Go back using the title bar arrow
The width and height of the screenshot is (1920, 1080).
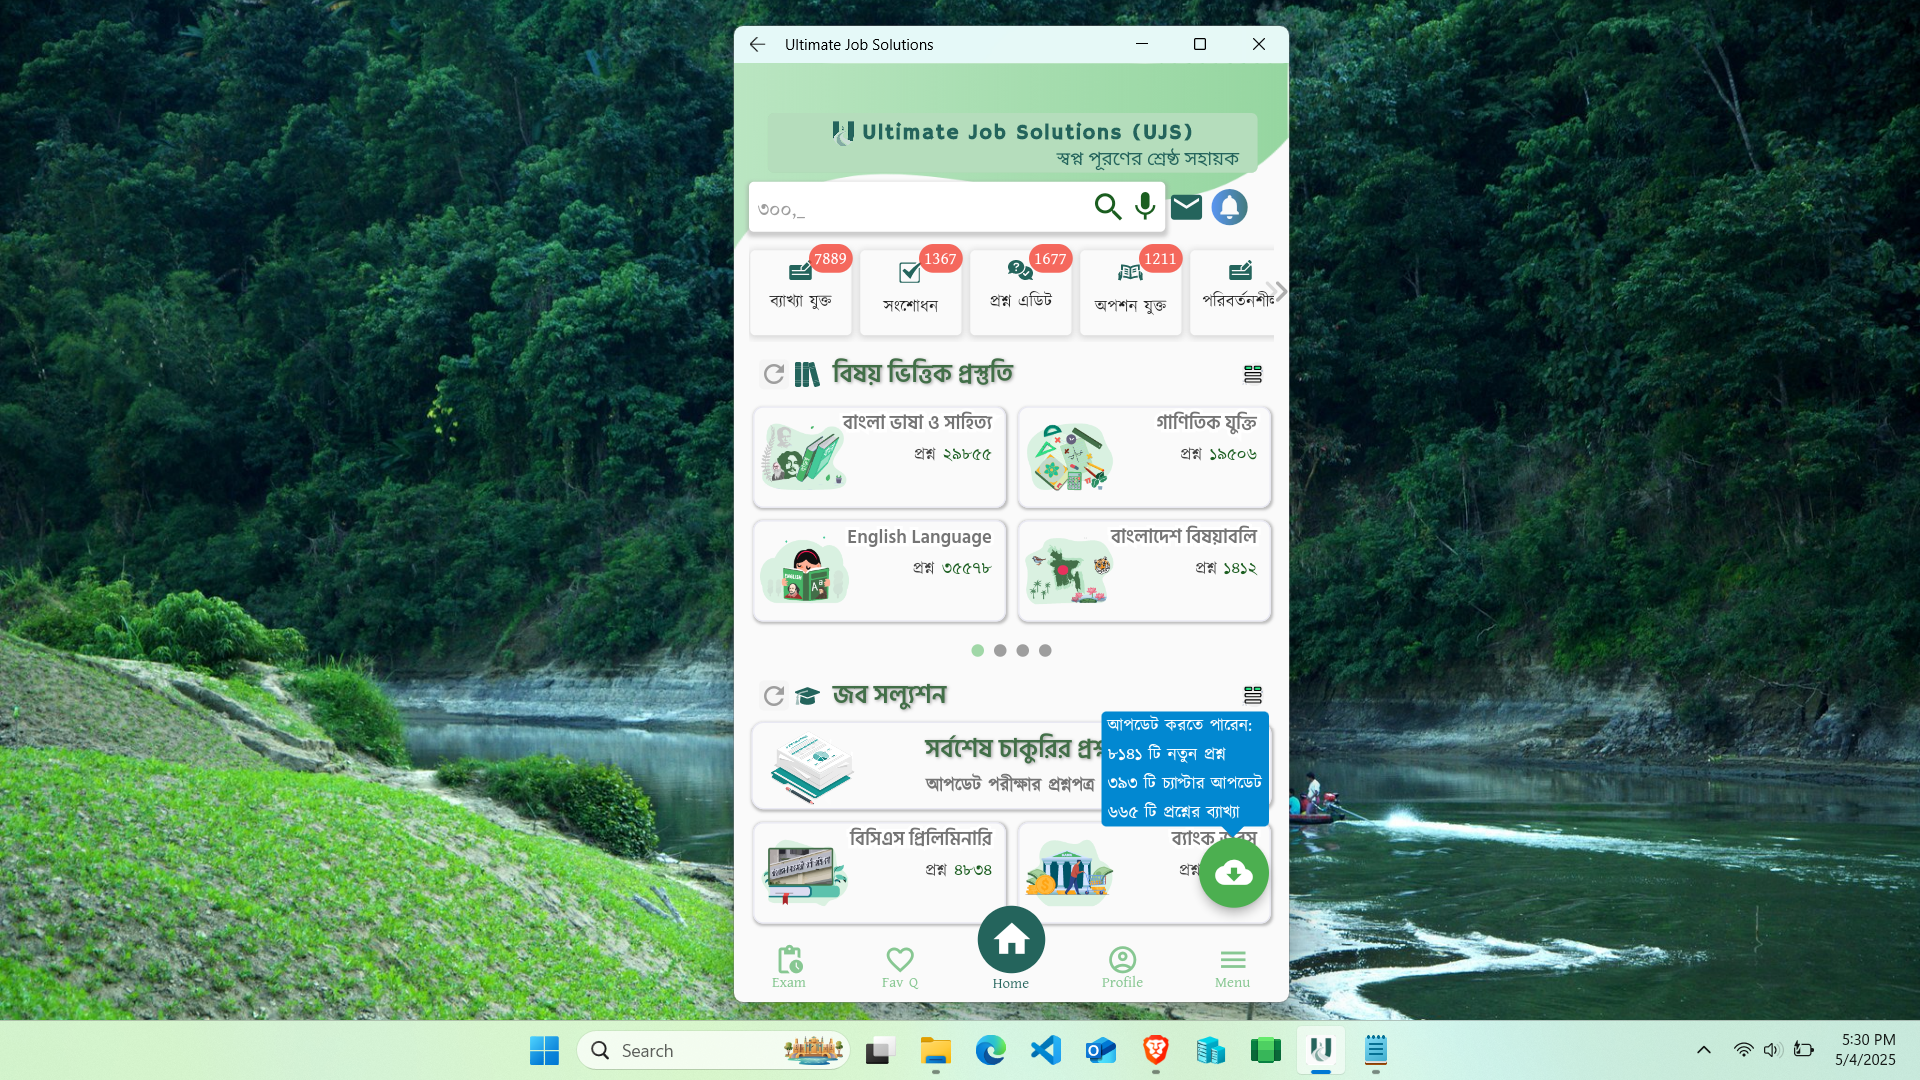click(x=757, y=44)
